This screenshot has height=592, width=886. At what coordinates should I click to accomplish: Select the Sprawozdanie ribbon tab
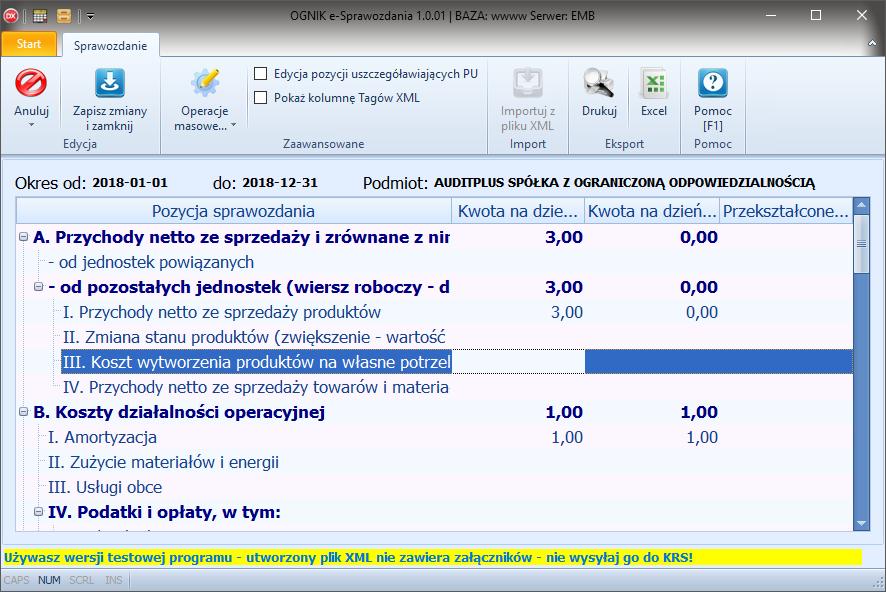point(110,46)
